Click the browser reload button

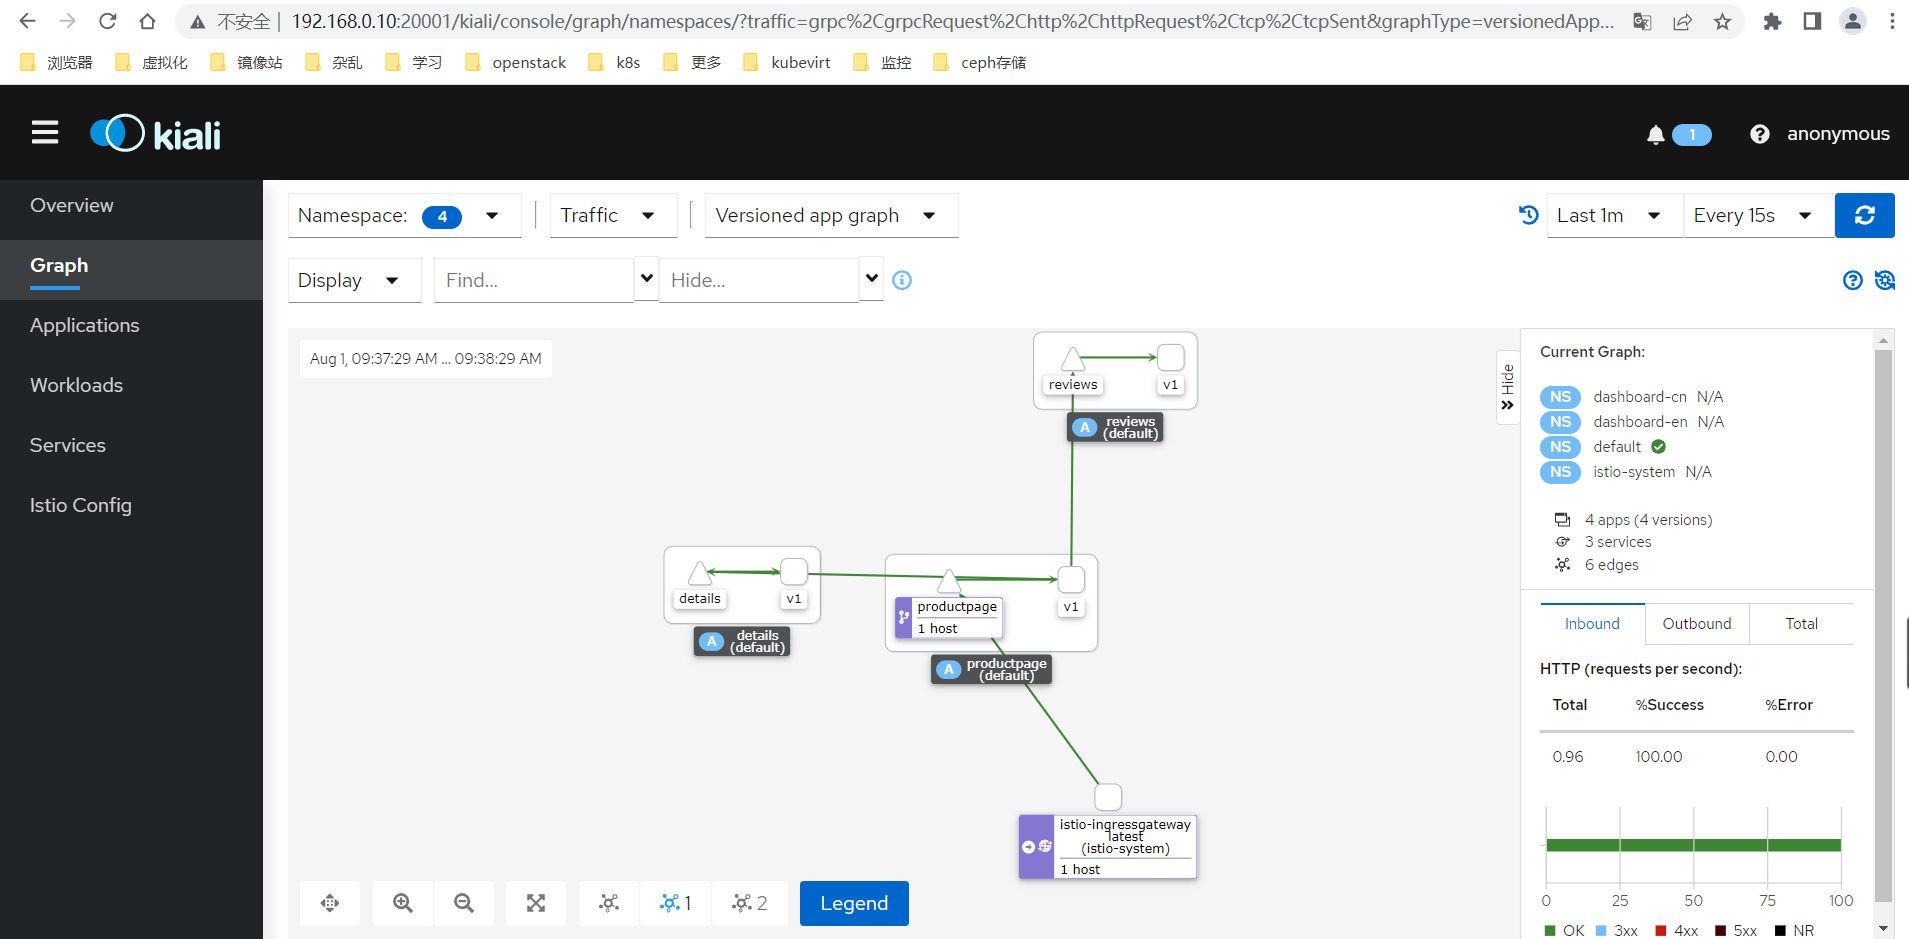tap(108, 21)
